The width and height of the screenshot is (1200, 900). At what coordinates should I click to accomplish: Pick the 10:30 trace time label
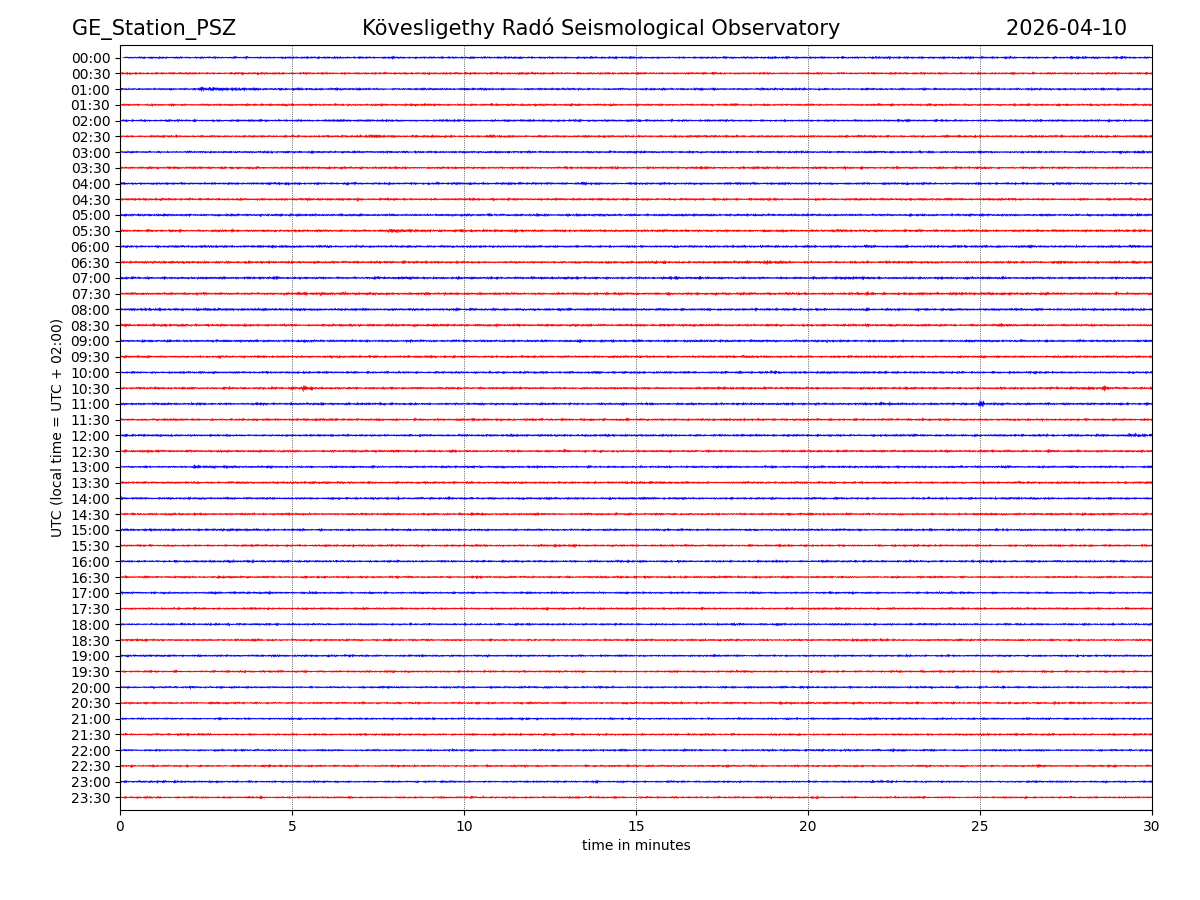point(91,389)
